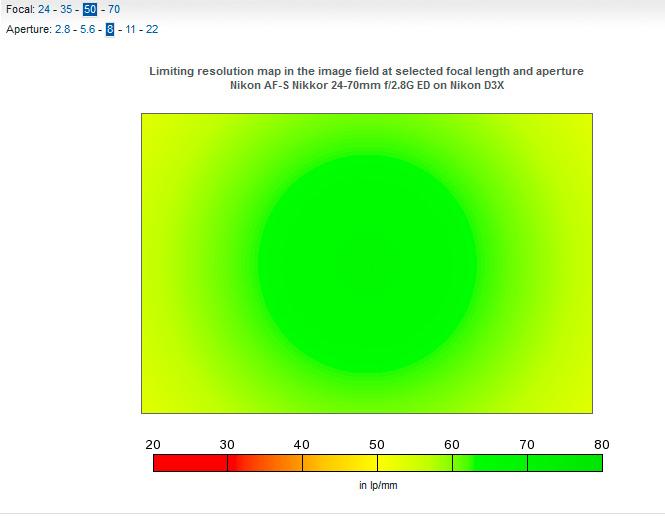Select focal length 35
665x516 pixels.
[66, 9]
